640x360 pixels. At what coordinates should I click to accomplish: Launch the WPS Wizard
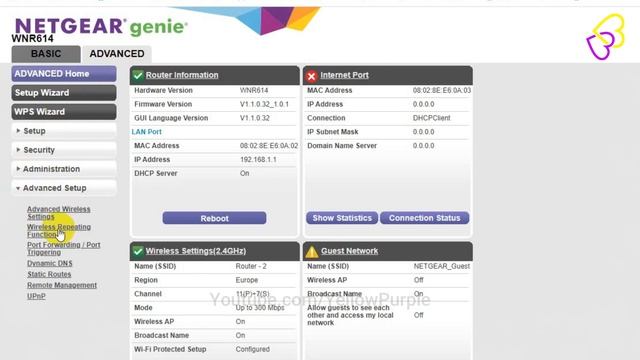(64, 112)
